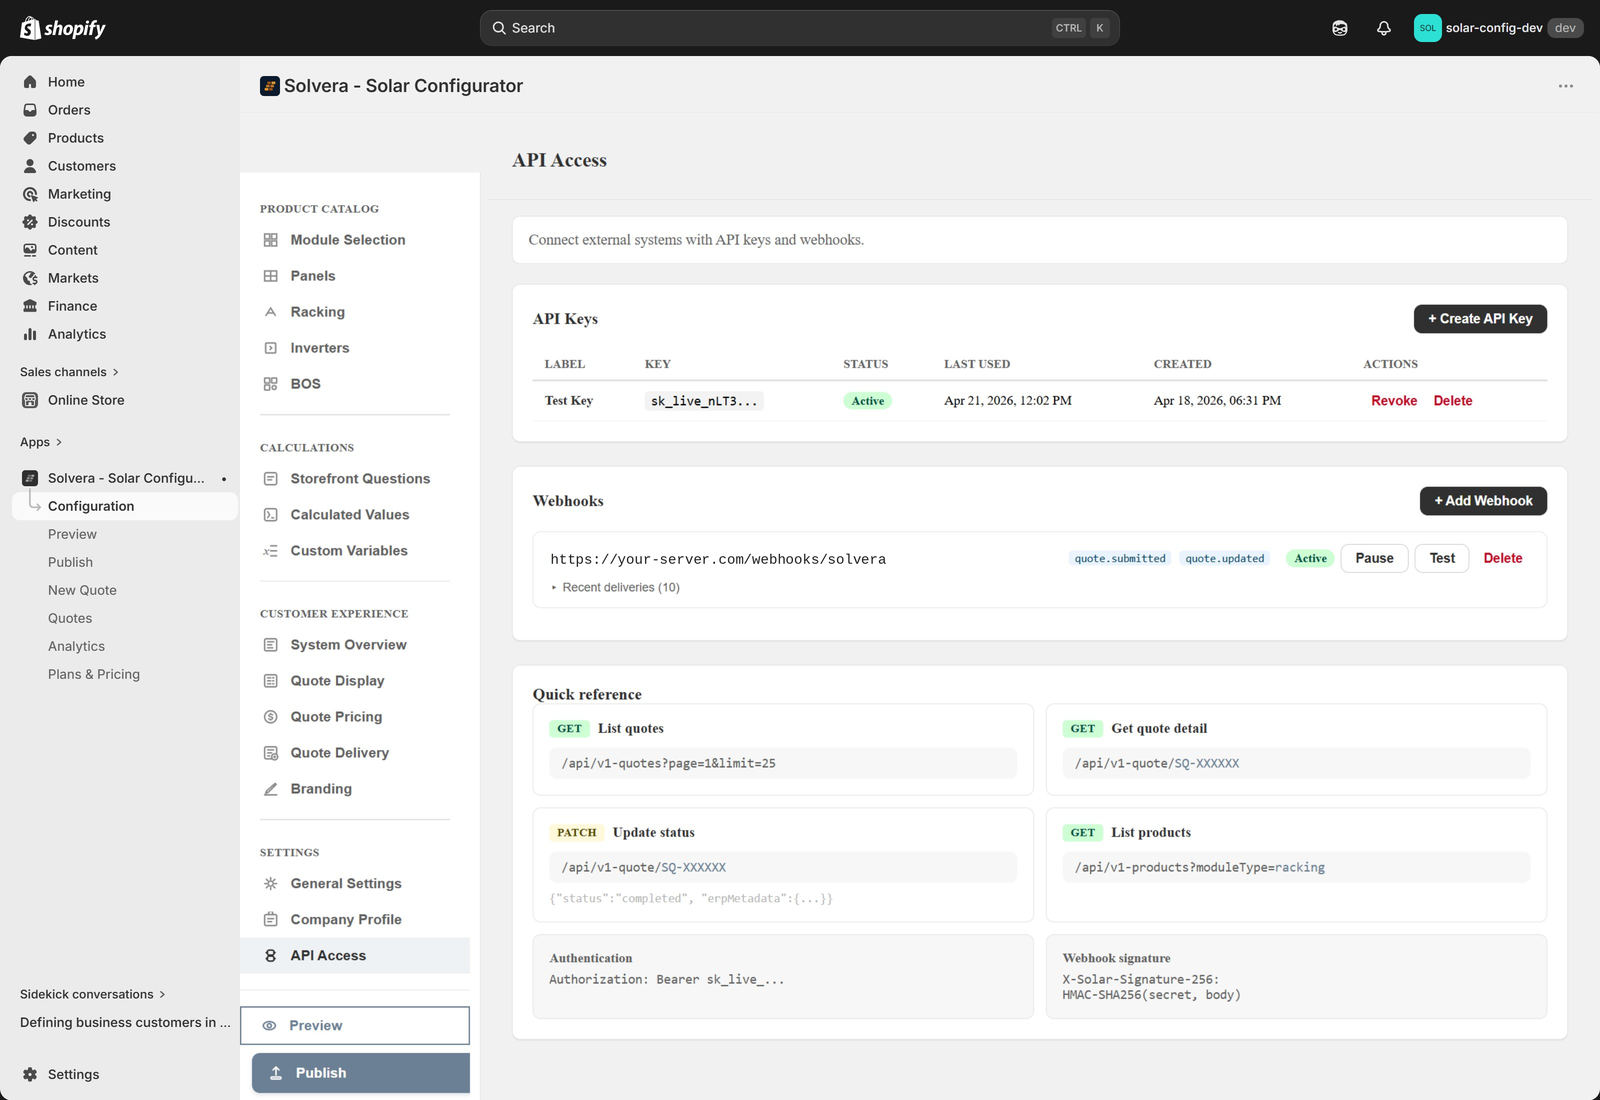Click the Online Store icon
The width and height of the screenshot is (1600, 1100).
pos(30,400)
